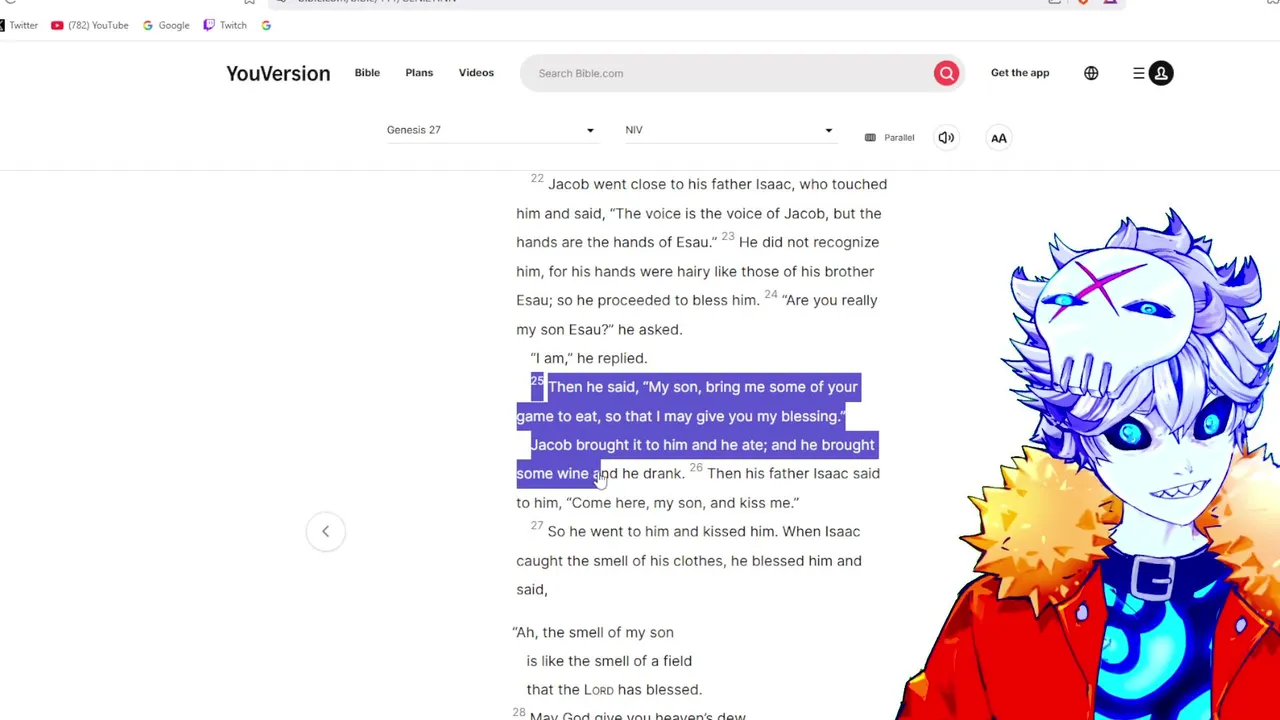Click line "is like the smell of a field"
Viewport: 1280px width, 720px height.
[x=609, y=661]
